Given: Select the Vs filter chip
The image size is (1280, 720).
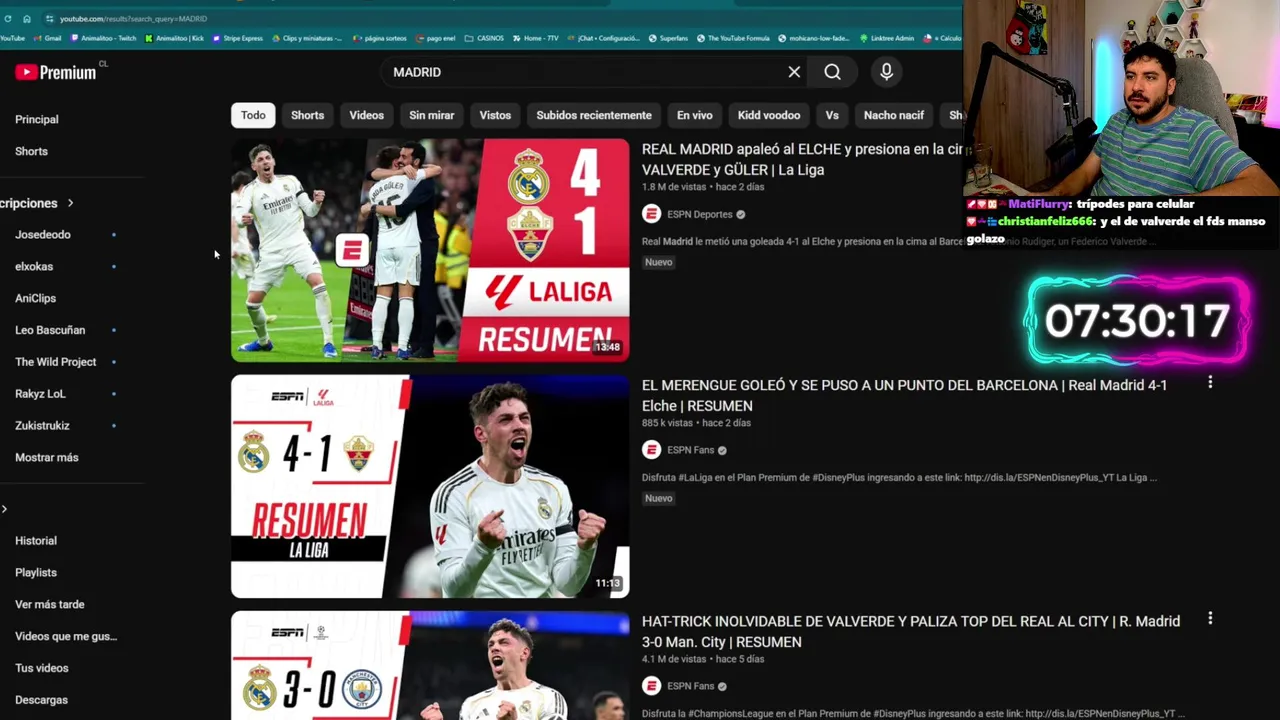Looking at the screenshot, I should (832, 115).
